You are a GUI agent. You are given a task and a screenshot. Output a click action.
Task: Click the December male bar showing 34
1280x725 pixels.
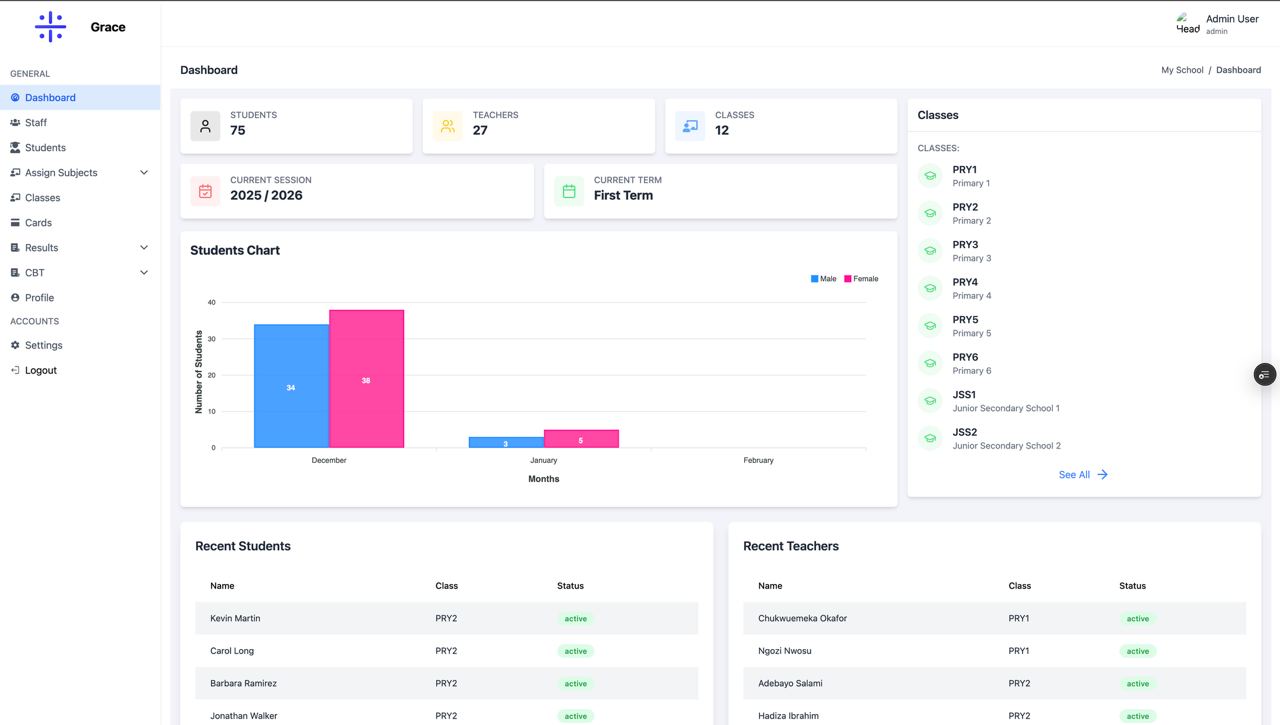tap(291, 386)
